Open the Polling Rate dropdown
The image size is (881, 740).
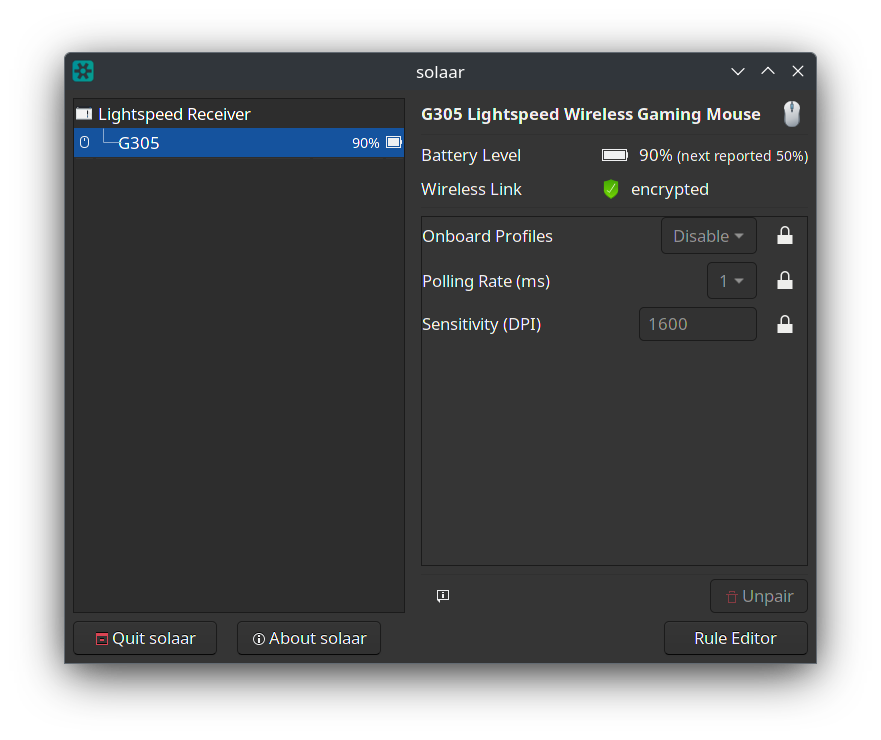[731, 280]
